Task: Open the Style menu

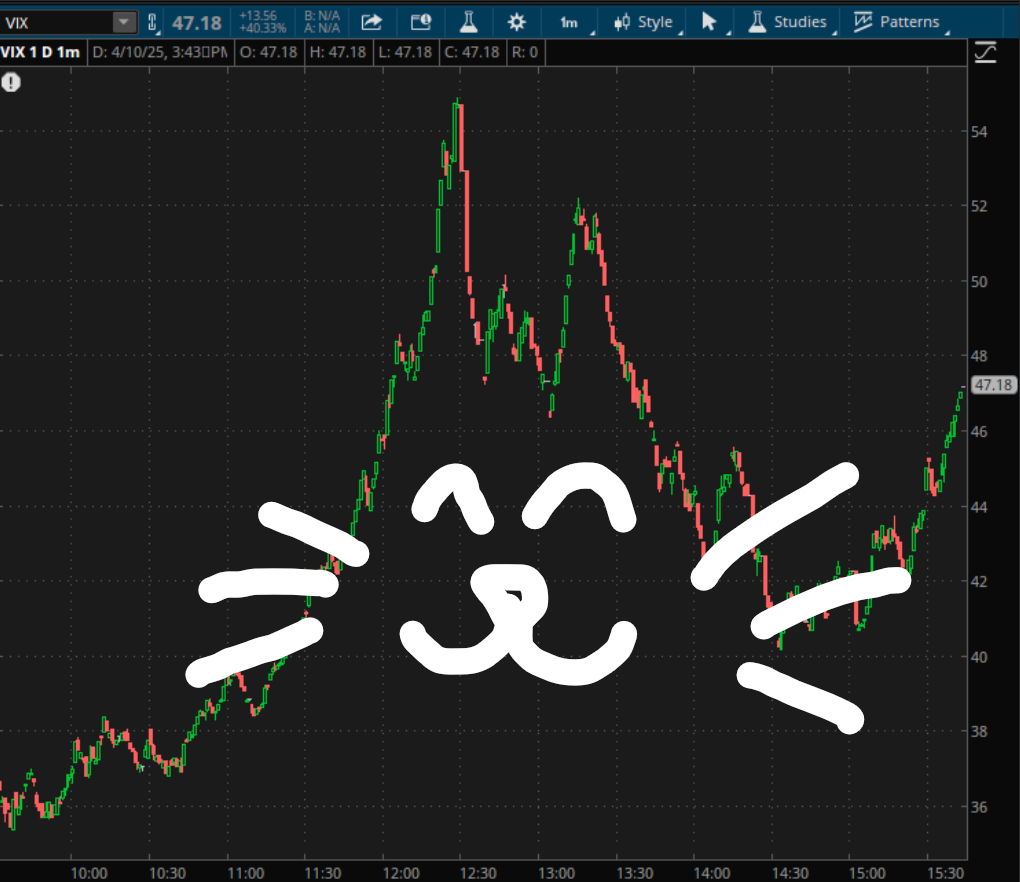Action: click(644, 22)
